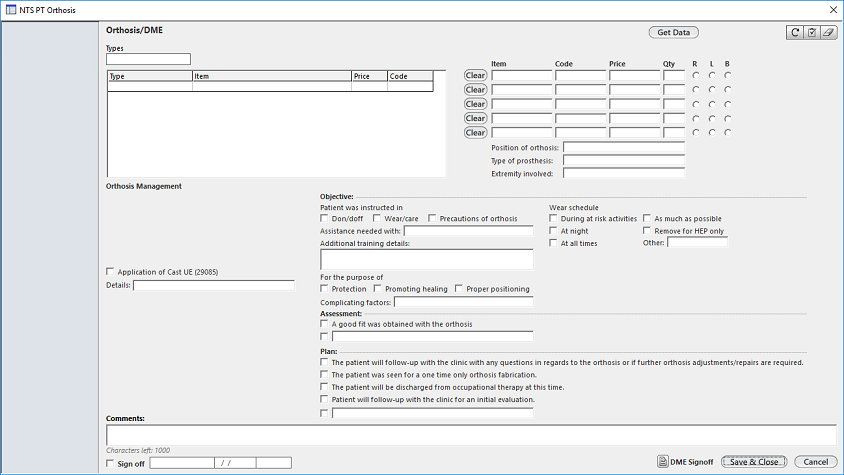
Task: Click Type of prosthesis field
Action: pyautogui.click(x=624, y=160)
